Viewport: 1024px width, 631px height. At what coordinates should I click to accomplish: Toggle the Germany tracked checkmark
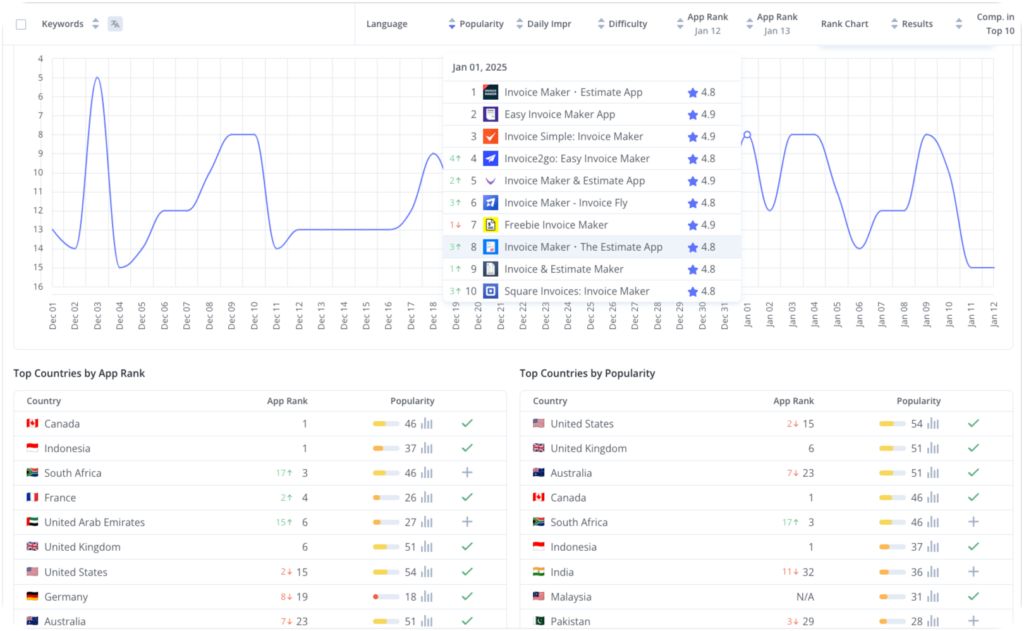[x=467, y=596]
